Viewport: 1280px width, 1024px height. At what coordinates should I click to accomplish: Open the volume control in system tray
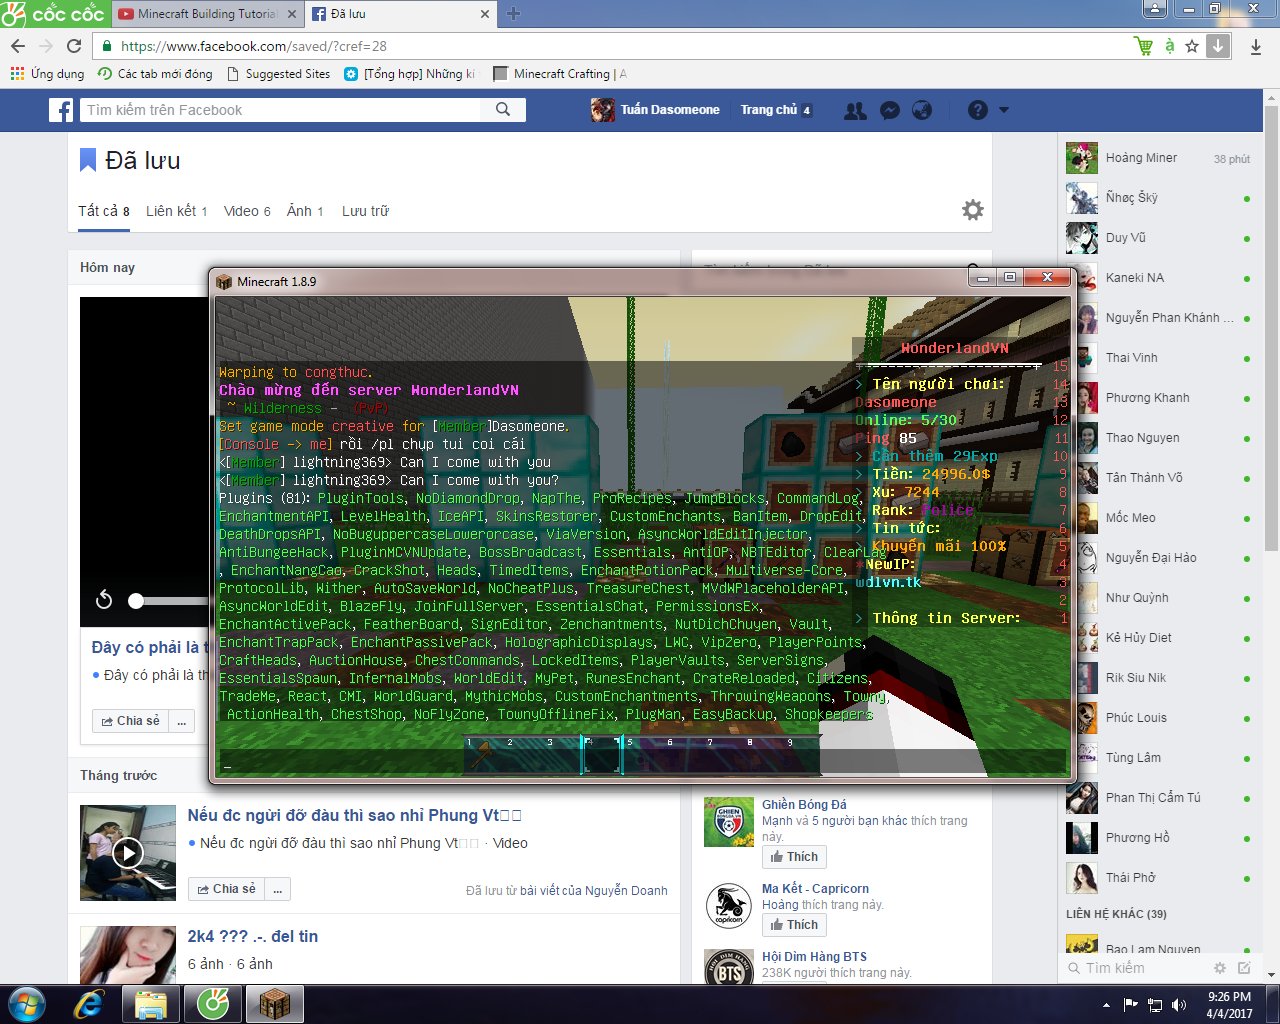[1179, 1005]
